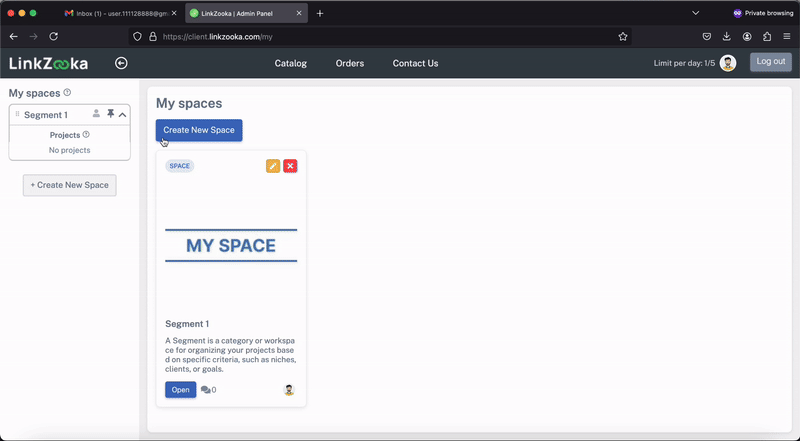
Task: Click the sidebar collapse arrow icon beside logo
Action: (x=121, y=63)
